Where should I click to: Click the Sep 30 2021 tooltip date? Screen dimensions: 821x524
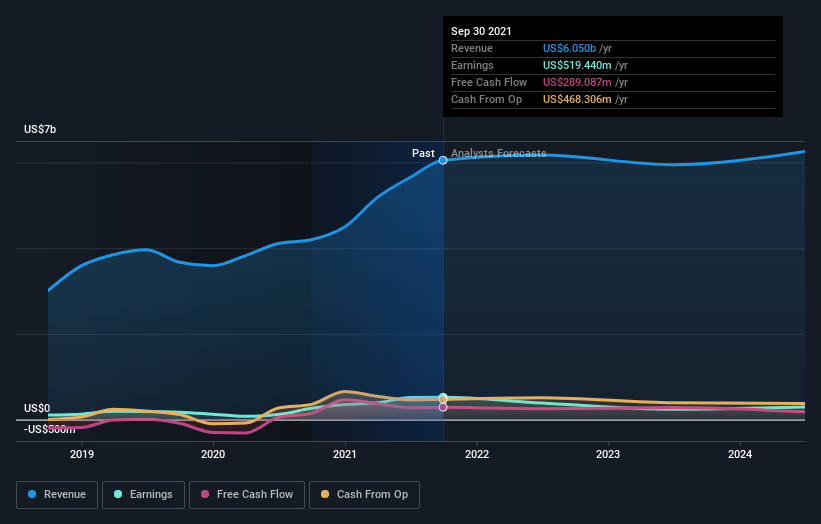click(481, 31)
